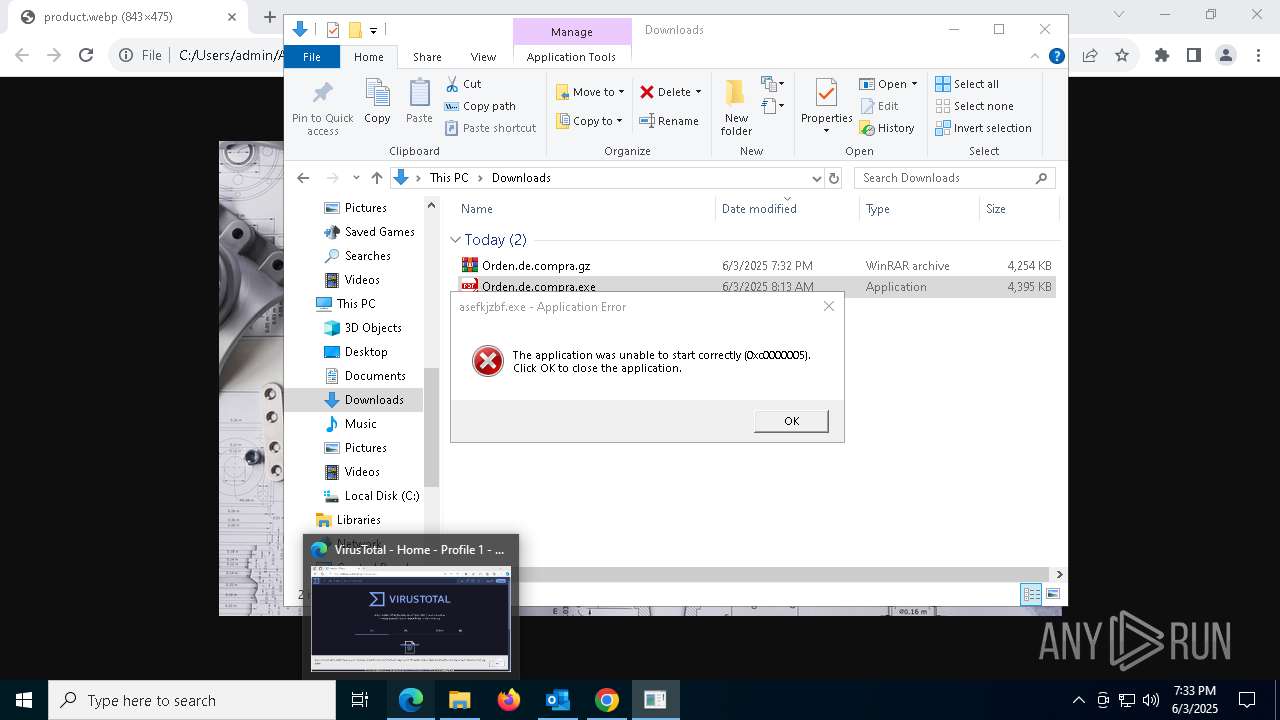Sort by Size column header

click(x=996, y=209)
